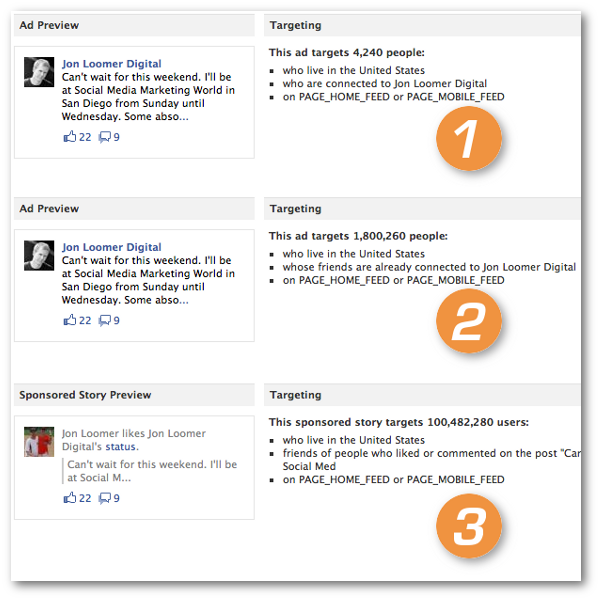Click first ad's 'who live in the United States'
The image size is (600, 600).
tap(354, 70)
